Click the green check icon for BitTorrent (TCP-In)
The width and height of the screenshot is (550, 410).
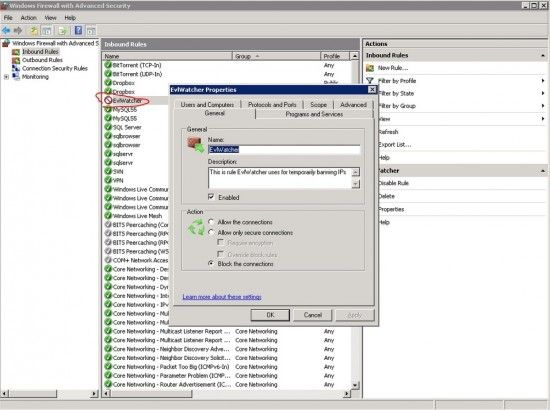(108, 65)
